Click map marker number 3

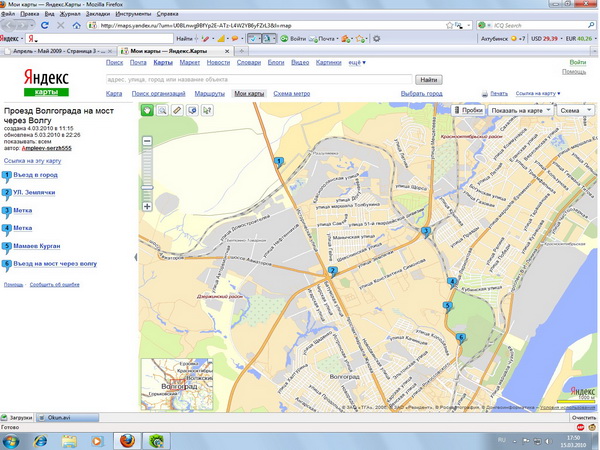coord(425,232)
